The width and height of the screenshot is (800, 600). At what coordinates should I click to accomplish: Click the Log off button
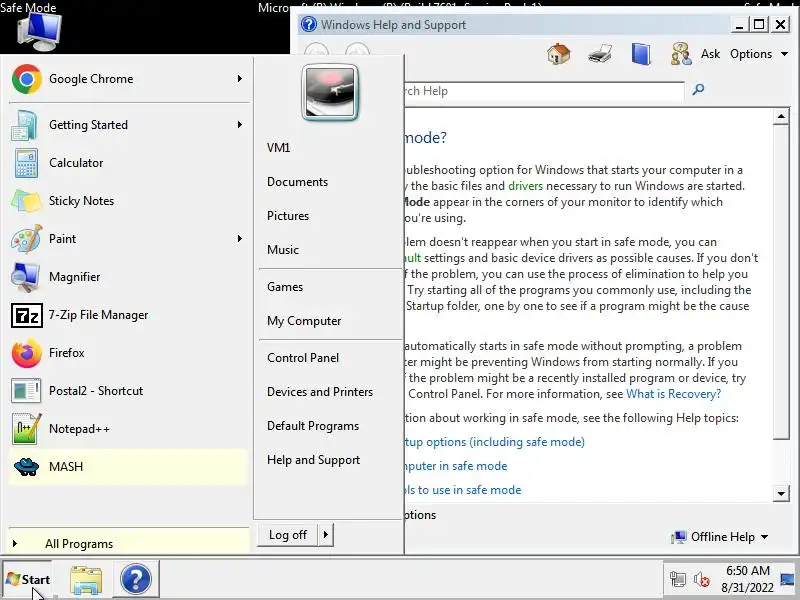[x=288, y=535]
